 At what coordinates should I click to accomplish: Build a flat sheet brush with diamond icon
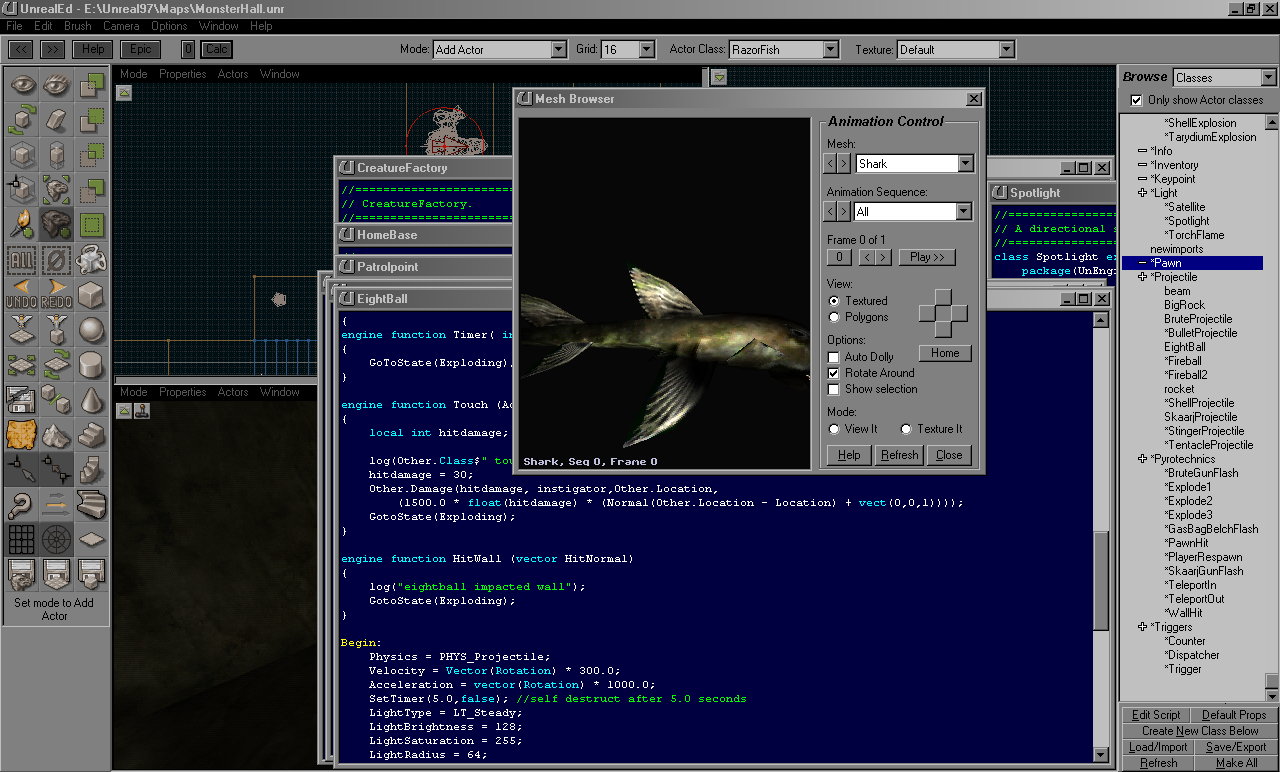pos(90,540)
